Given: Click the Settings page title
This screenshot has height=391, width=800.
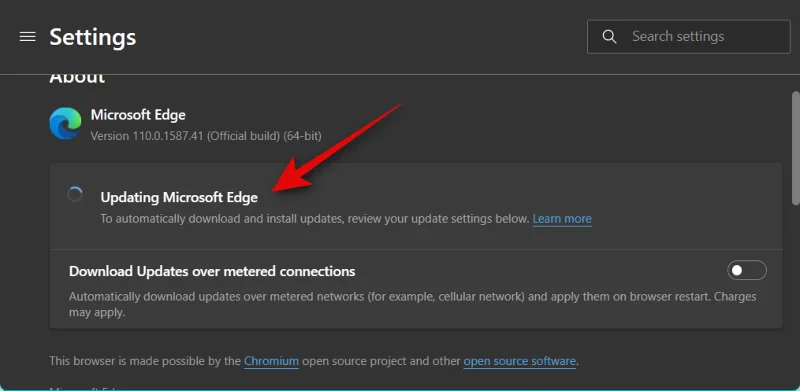Looking at the screenshot, I should tap(93, 37).
